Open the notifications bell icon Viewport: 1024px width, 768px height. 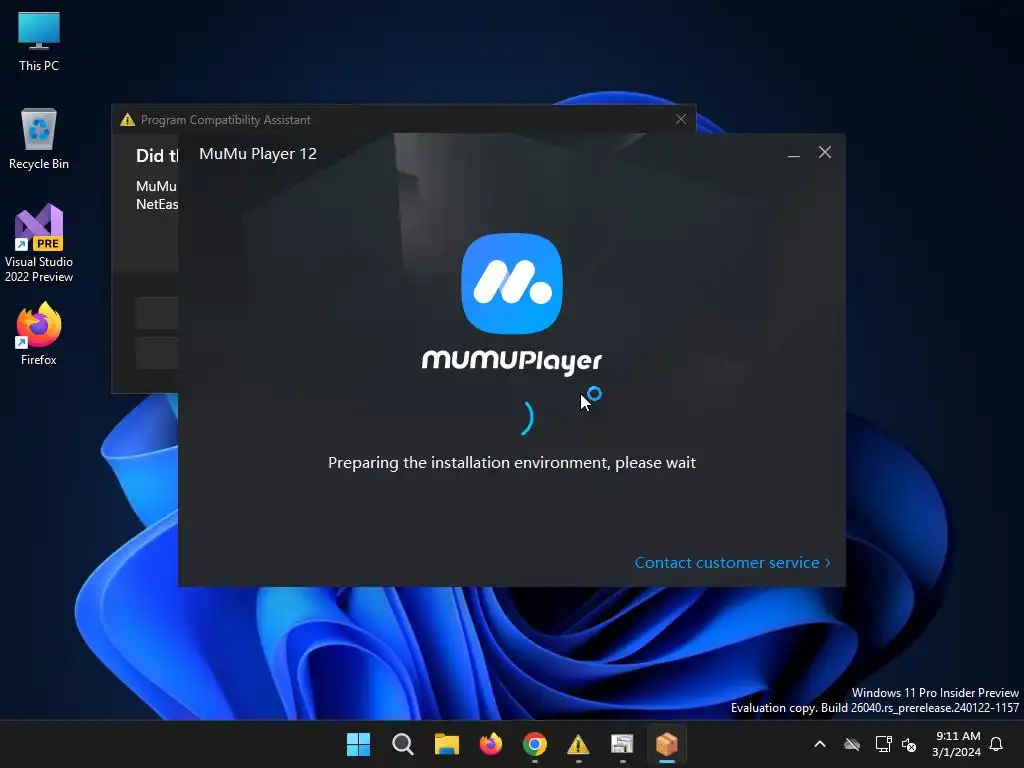click(997, 744)
